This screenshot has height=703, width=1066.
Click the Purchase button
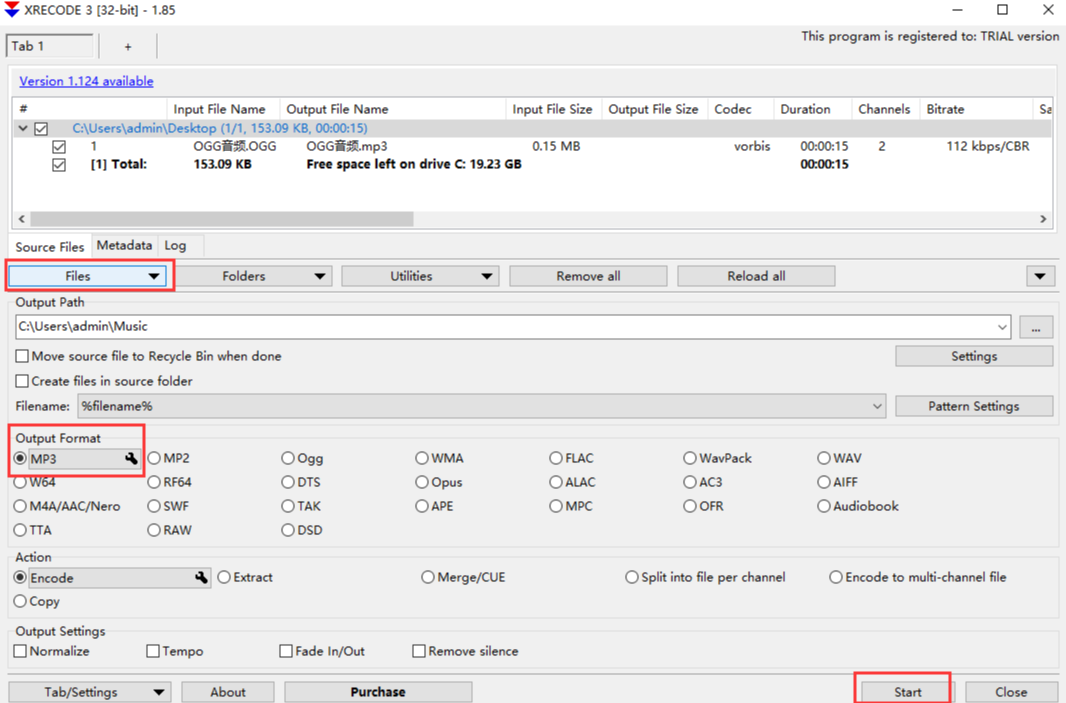[378, 692]
